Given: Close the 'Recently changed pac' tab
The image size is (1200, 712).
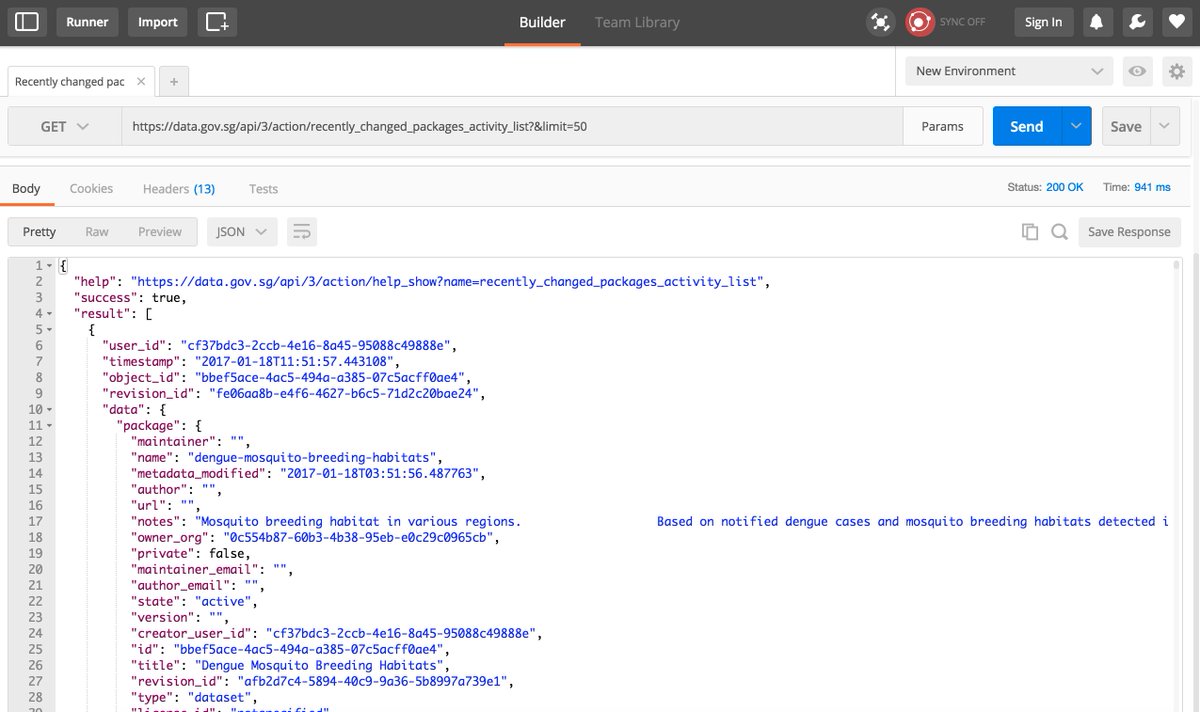Looking at the screenshot, I should pos(141,82).
